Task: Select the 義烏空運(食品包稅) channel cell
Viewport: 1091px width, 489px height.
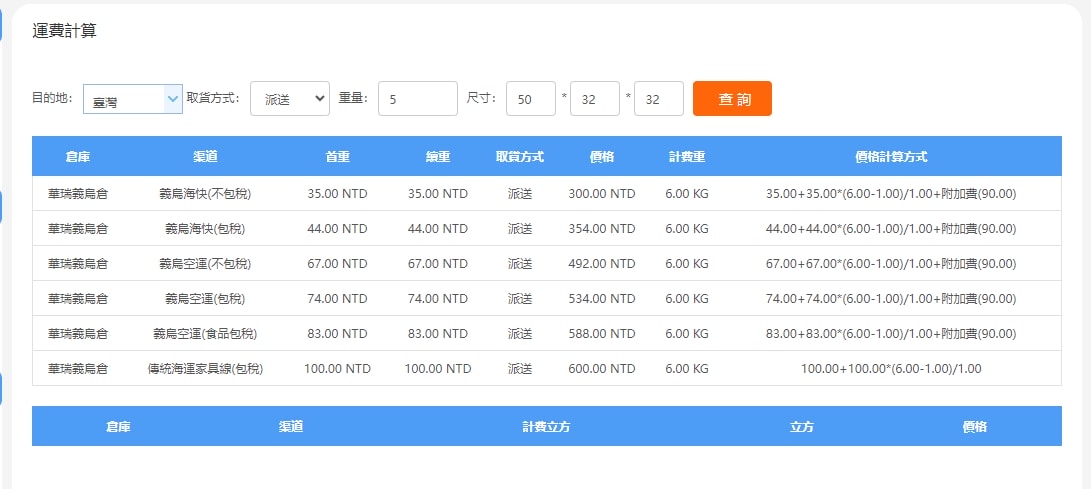Action: click(205, 334)
